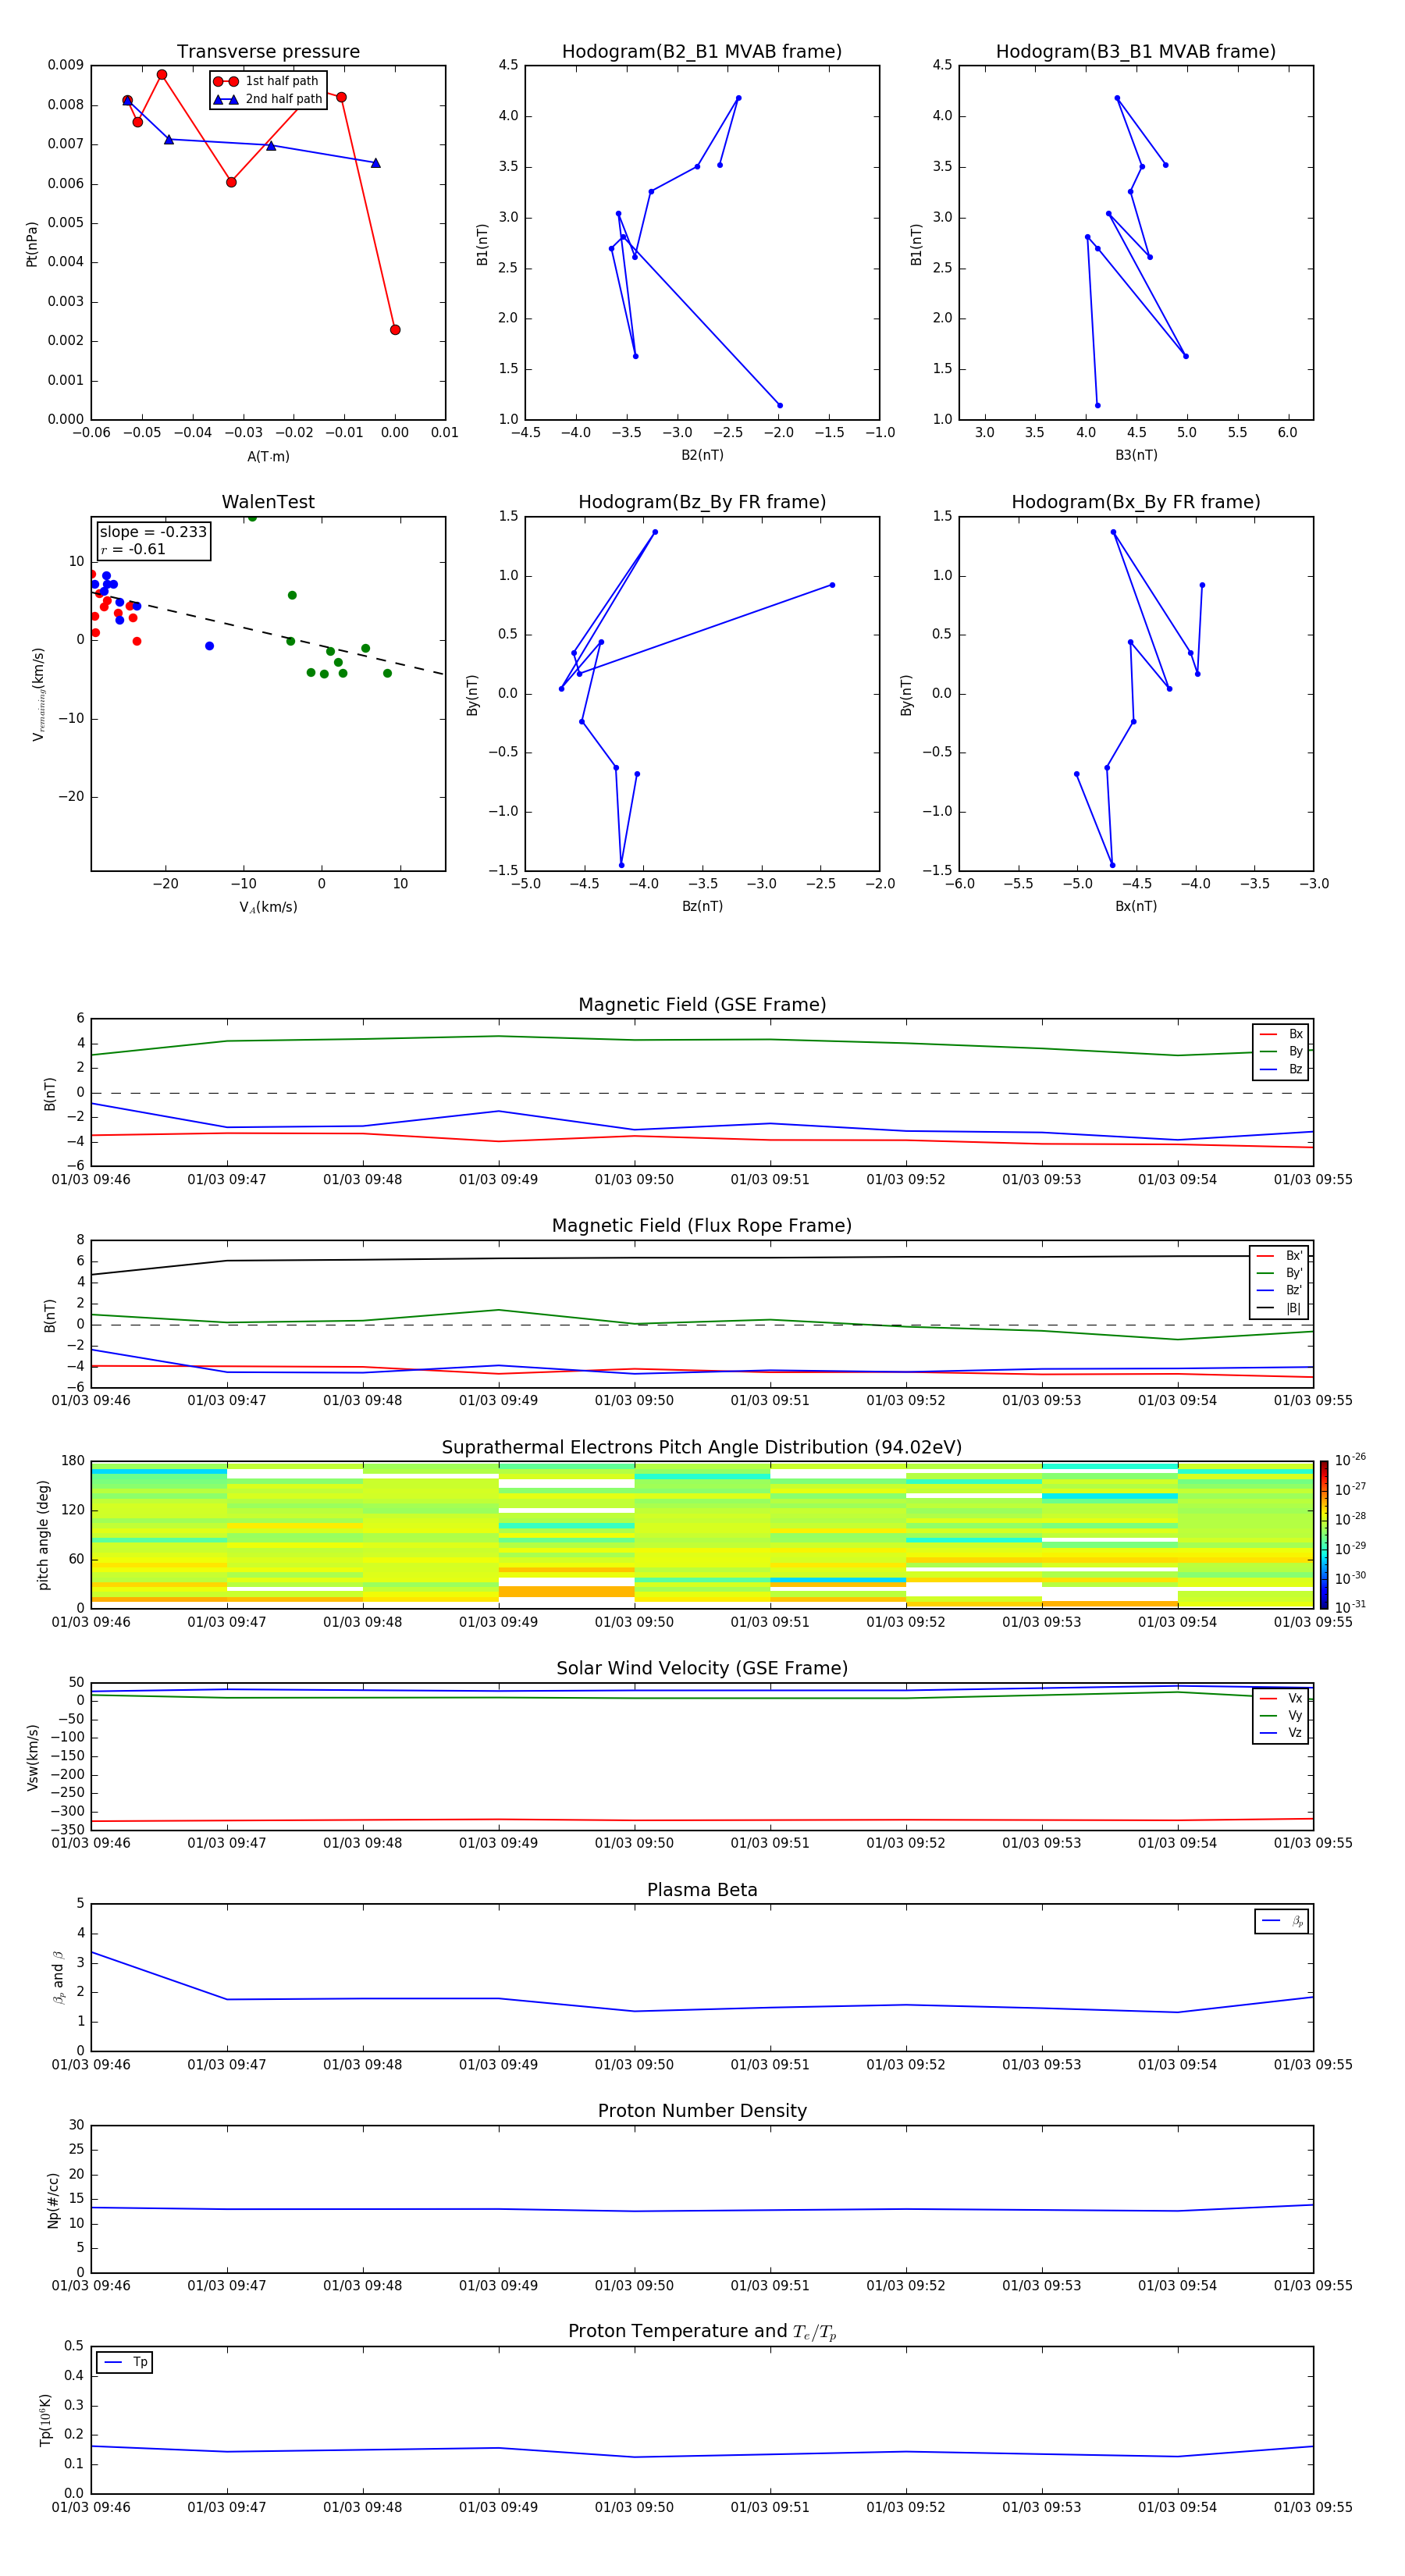Click the "pitch angle (deg)" axis label

[x=43, y=1535]
